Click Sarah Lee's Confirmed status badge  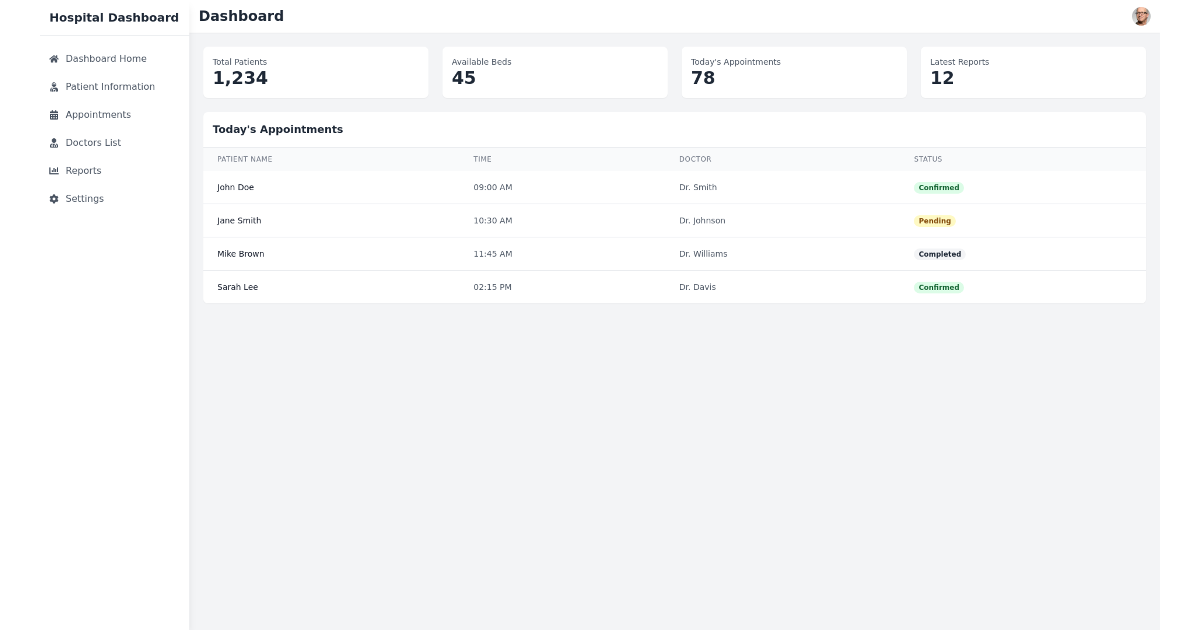tap(939, 287)
